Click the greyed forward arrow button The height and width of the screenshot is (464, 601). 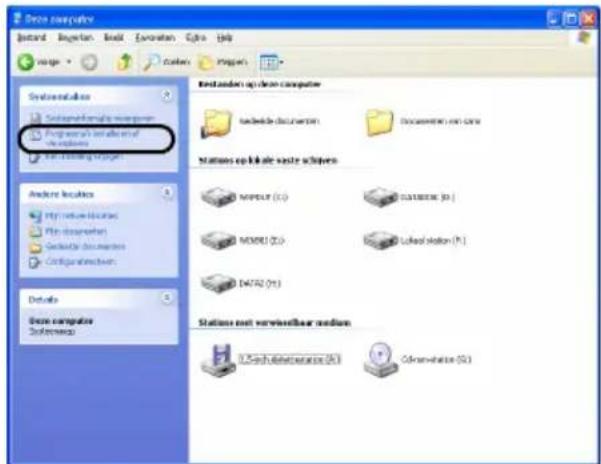pos(89,62)
